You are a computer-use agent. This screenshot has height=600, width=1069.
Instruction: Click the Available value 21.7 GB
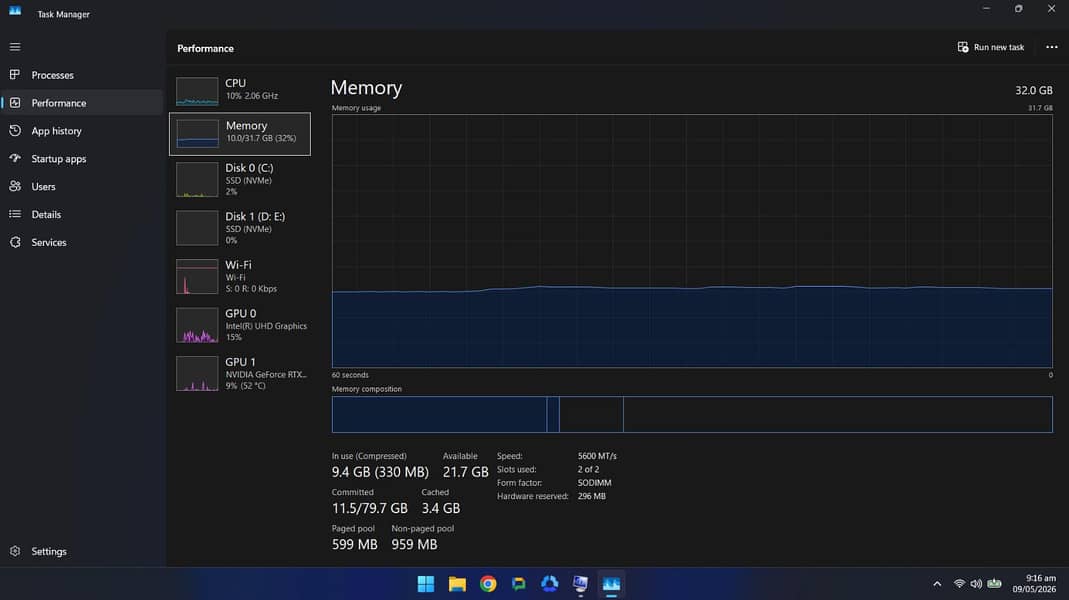(x=466, y=472)
